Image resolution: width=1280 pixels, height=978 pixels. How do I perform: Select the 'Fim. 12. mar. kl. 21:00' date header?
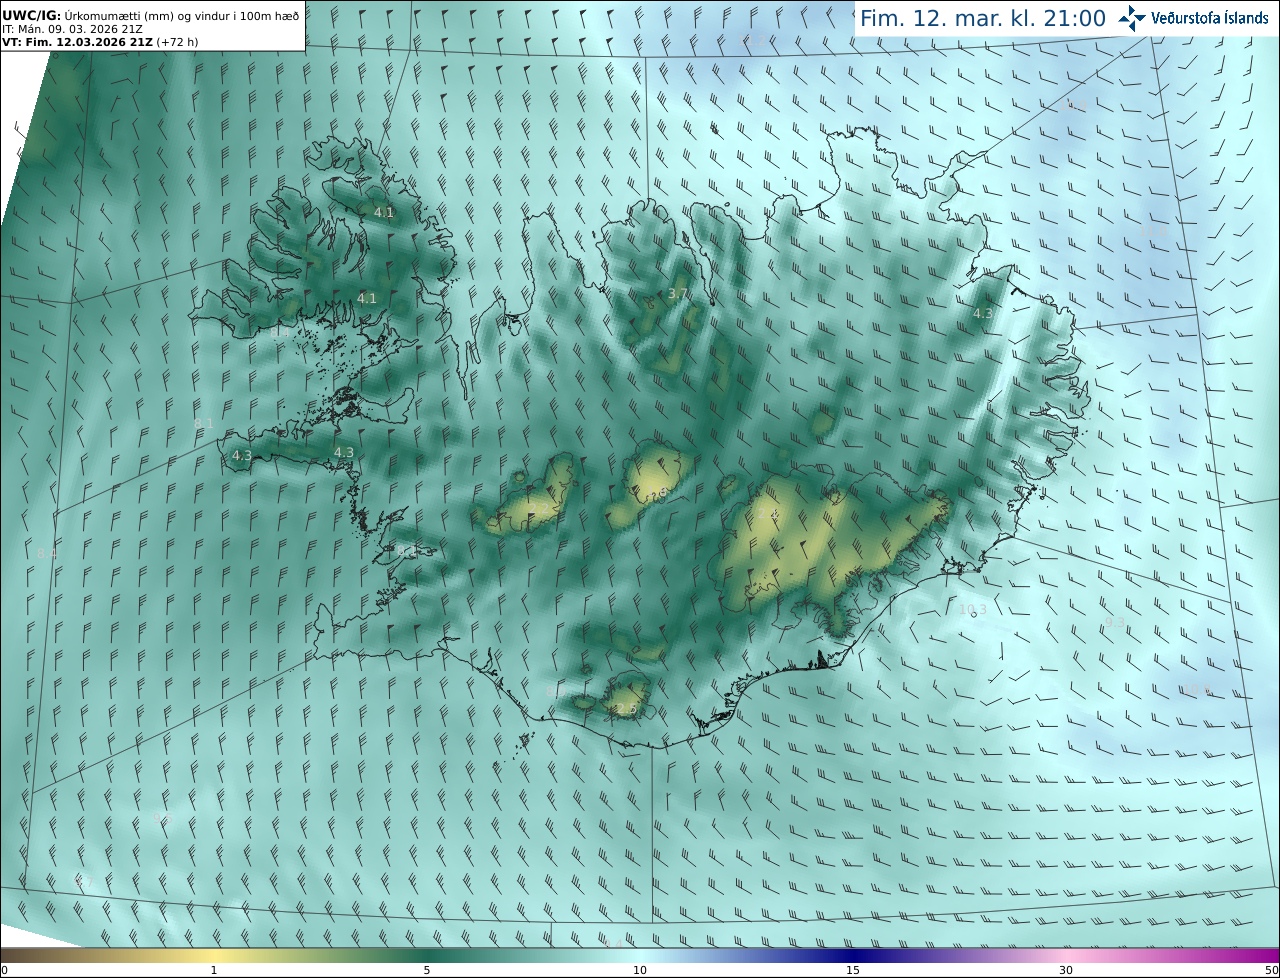(x=983, y=18)
